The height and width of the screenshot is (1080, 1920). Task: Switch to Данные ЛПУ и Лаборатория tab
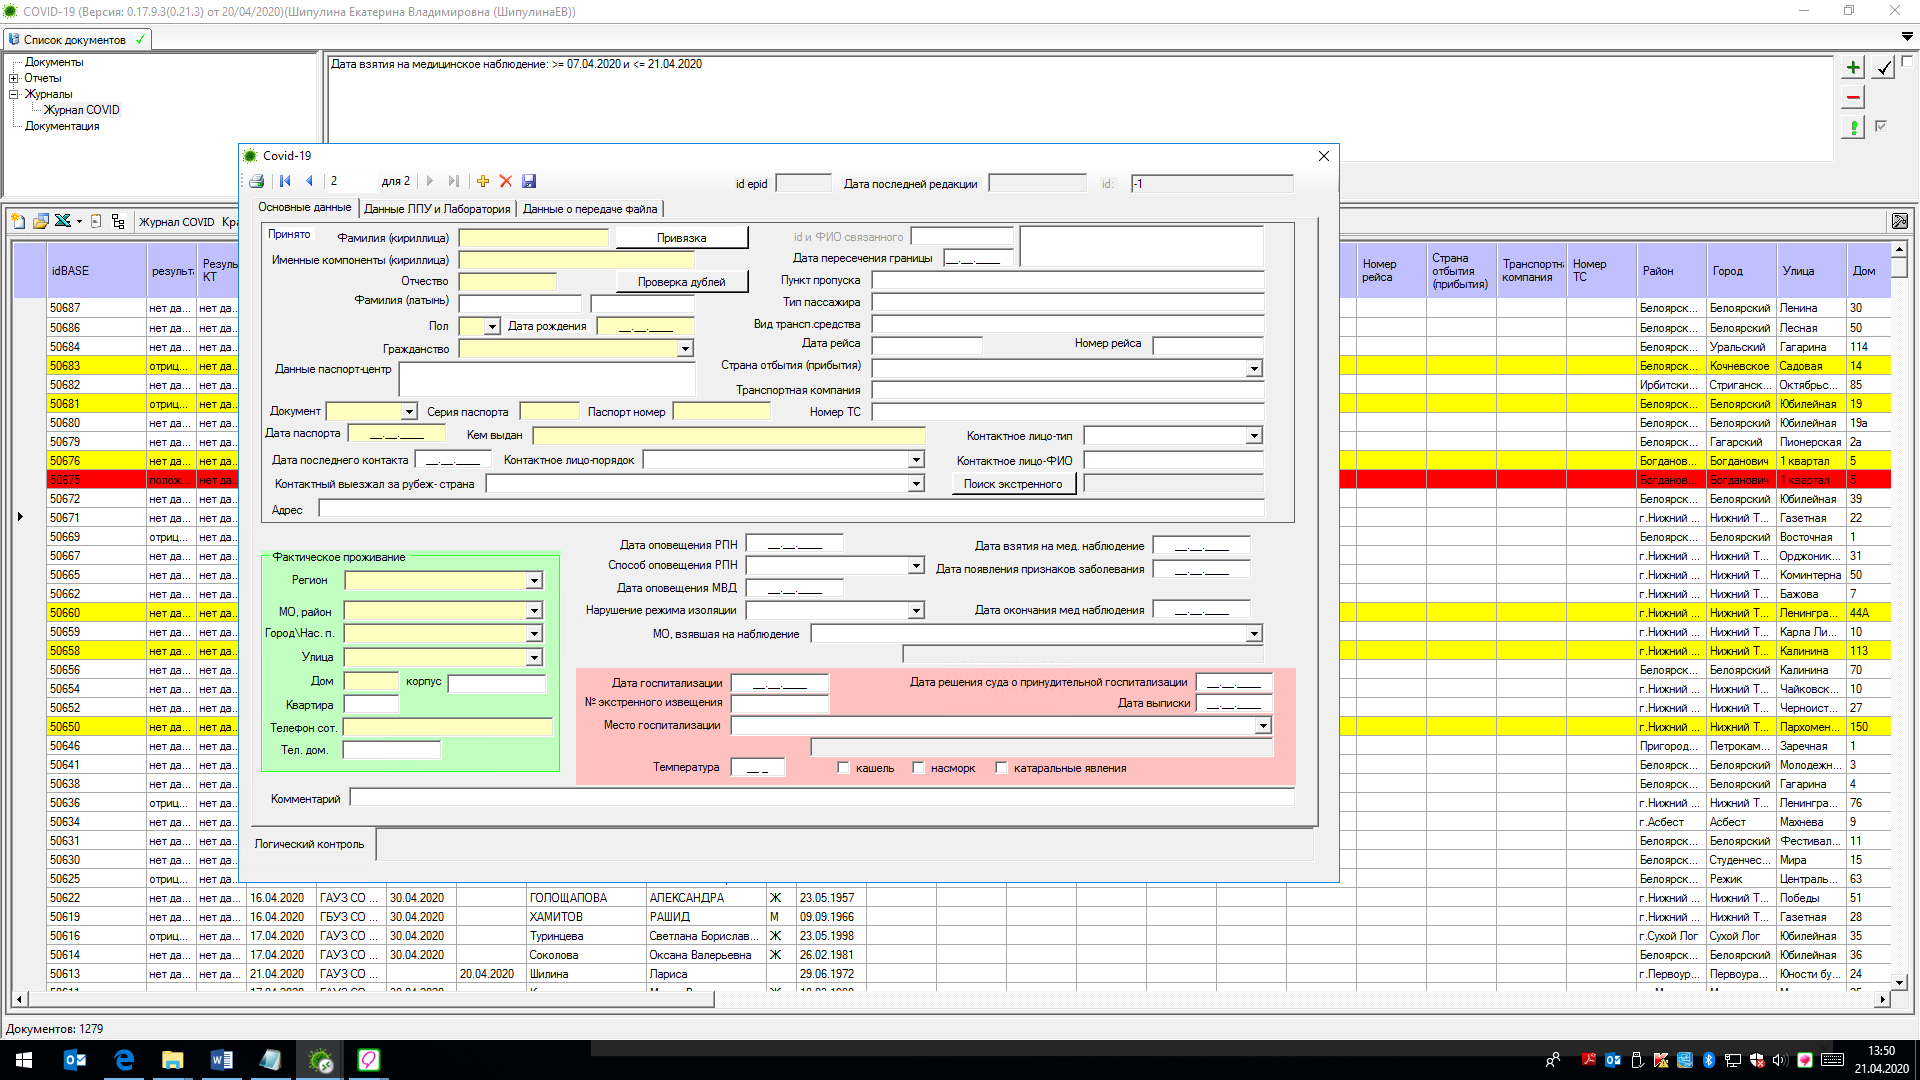[x=437, y=209]
